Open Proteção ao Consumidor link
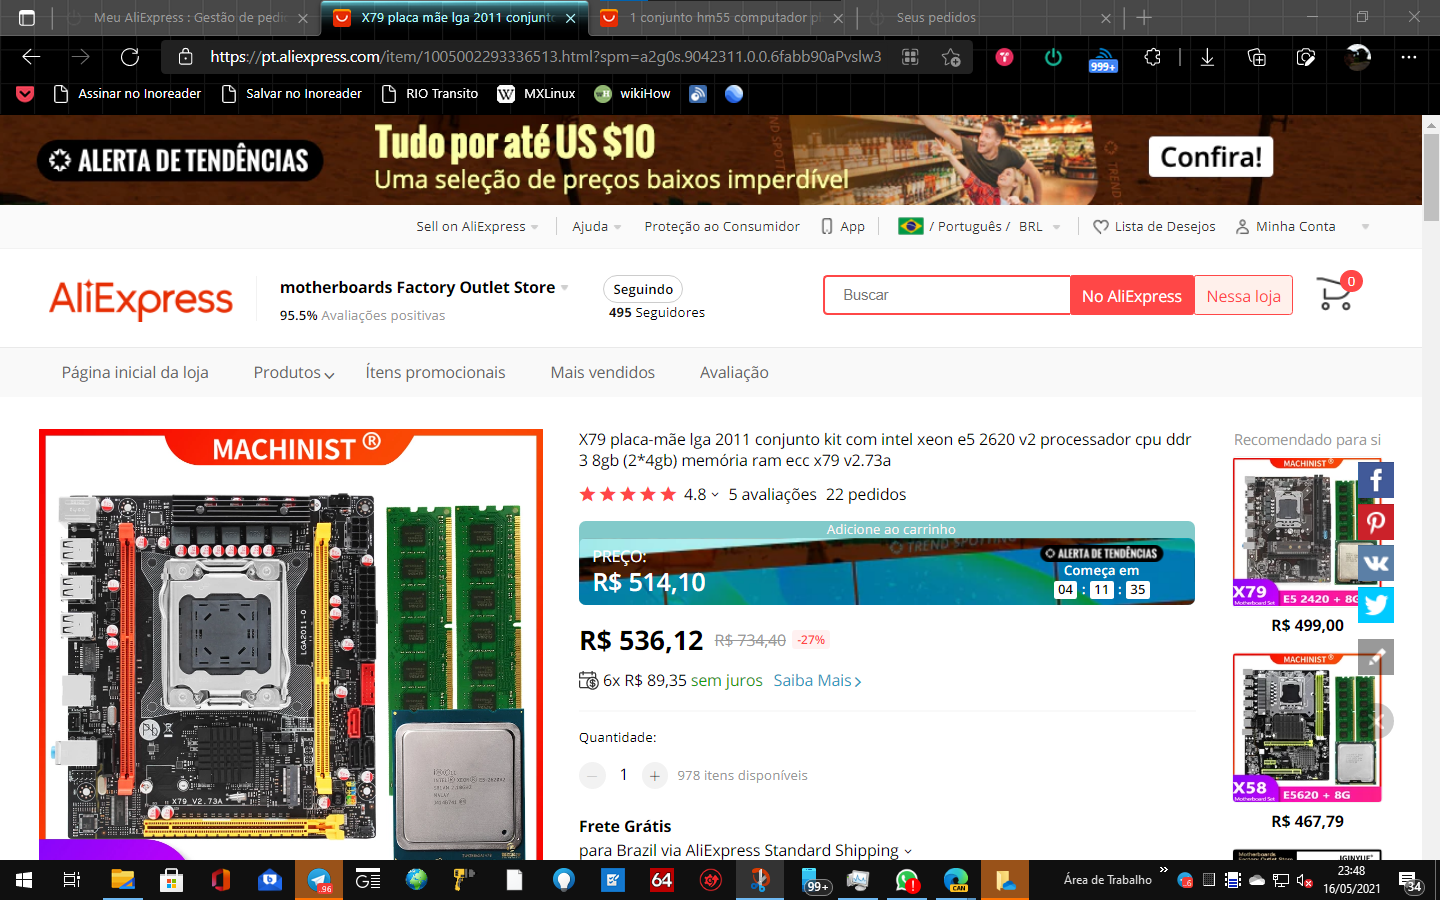 [722, 227]
